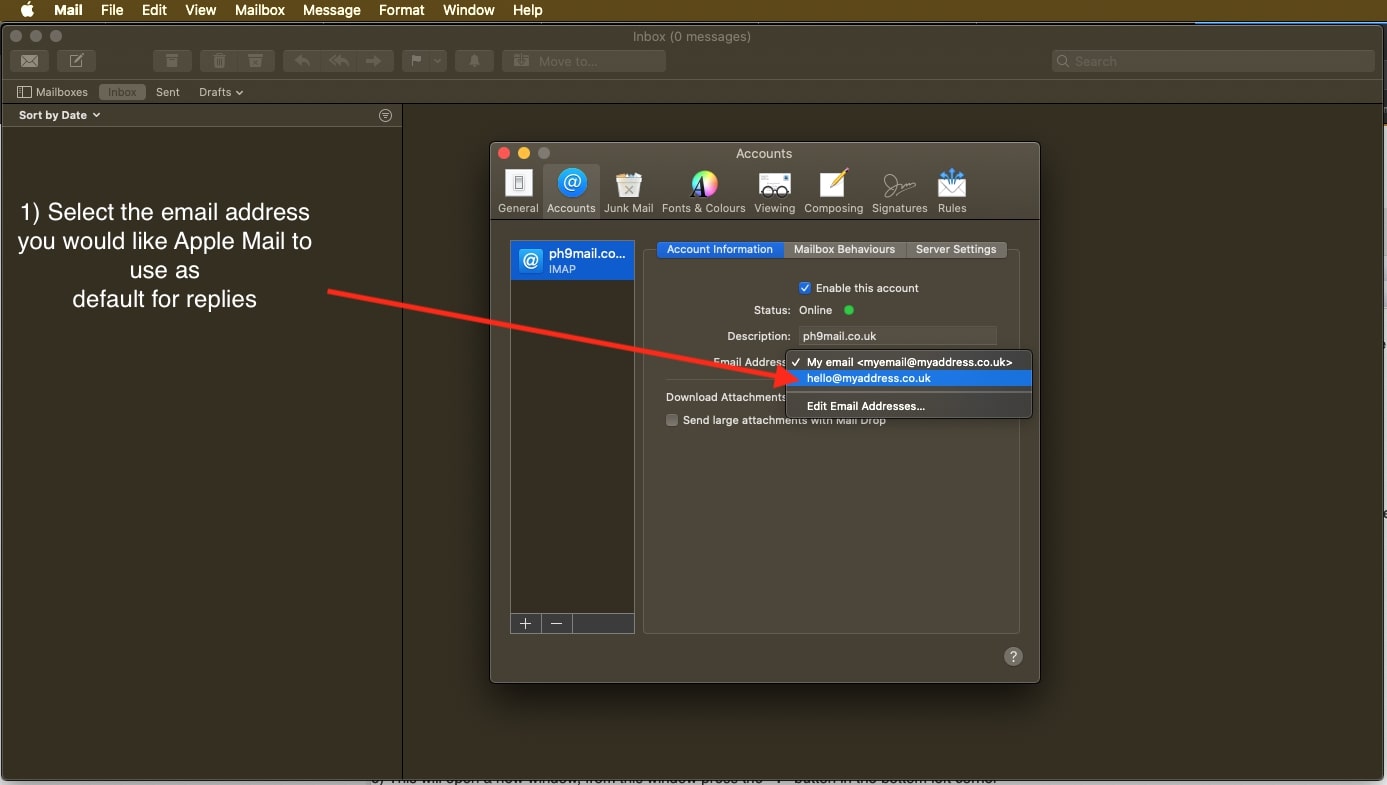Click the Description text field
The width and height of the screenshot is (1387, 785).
pos(896,336)
